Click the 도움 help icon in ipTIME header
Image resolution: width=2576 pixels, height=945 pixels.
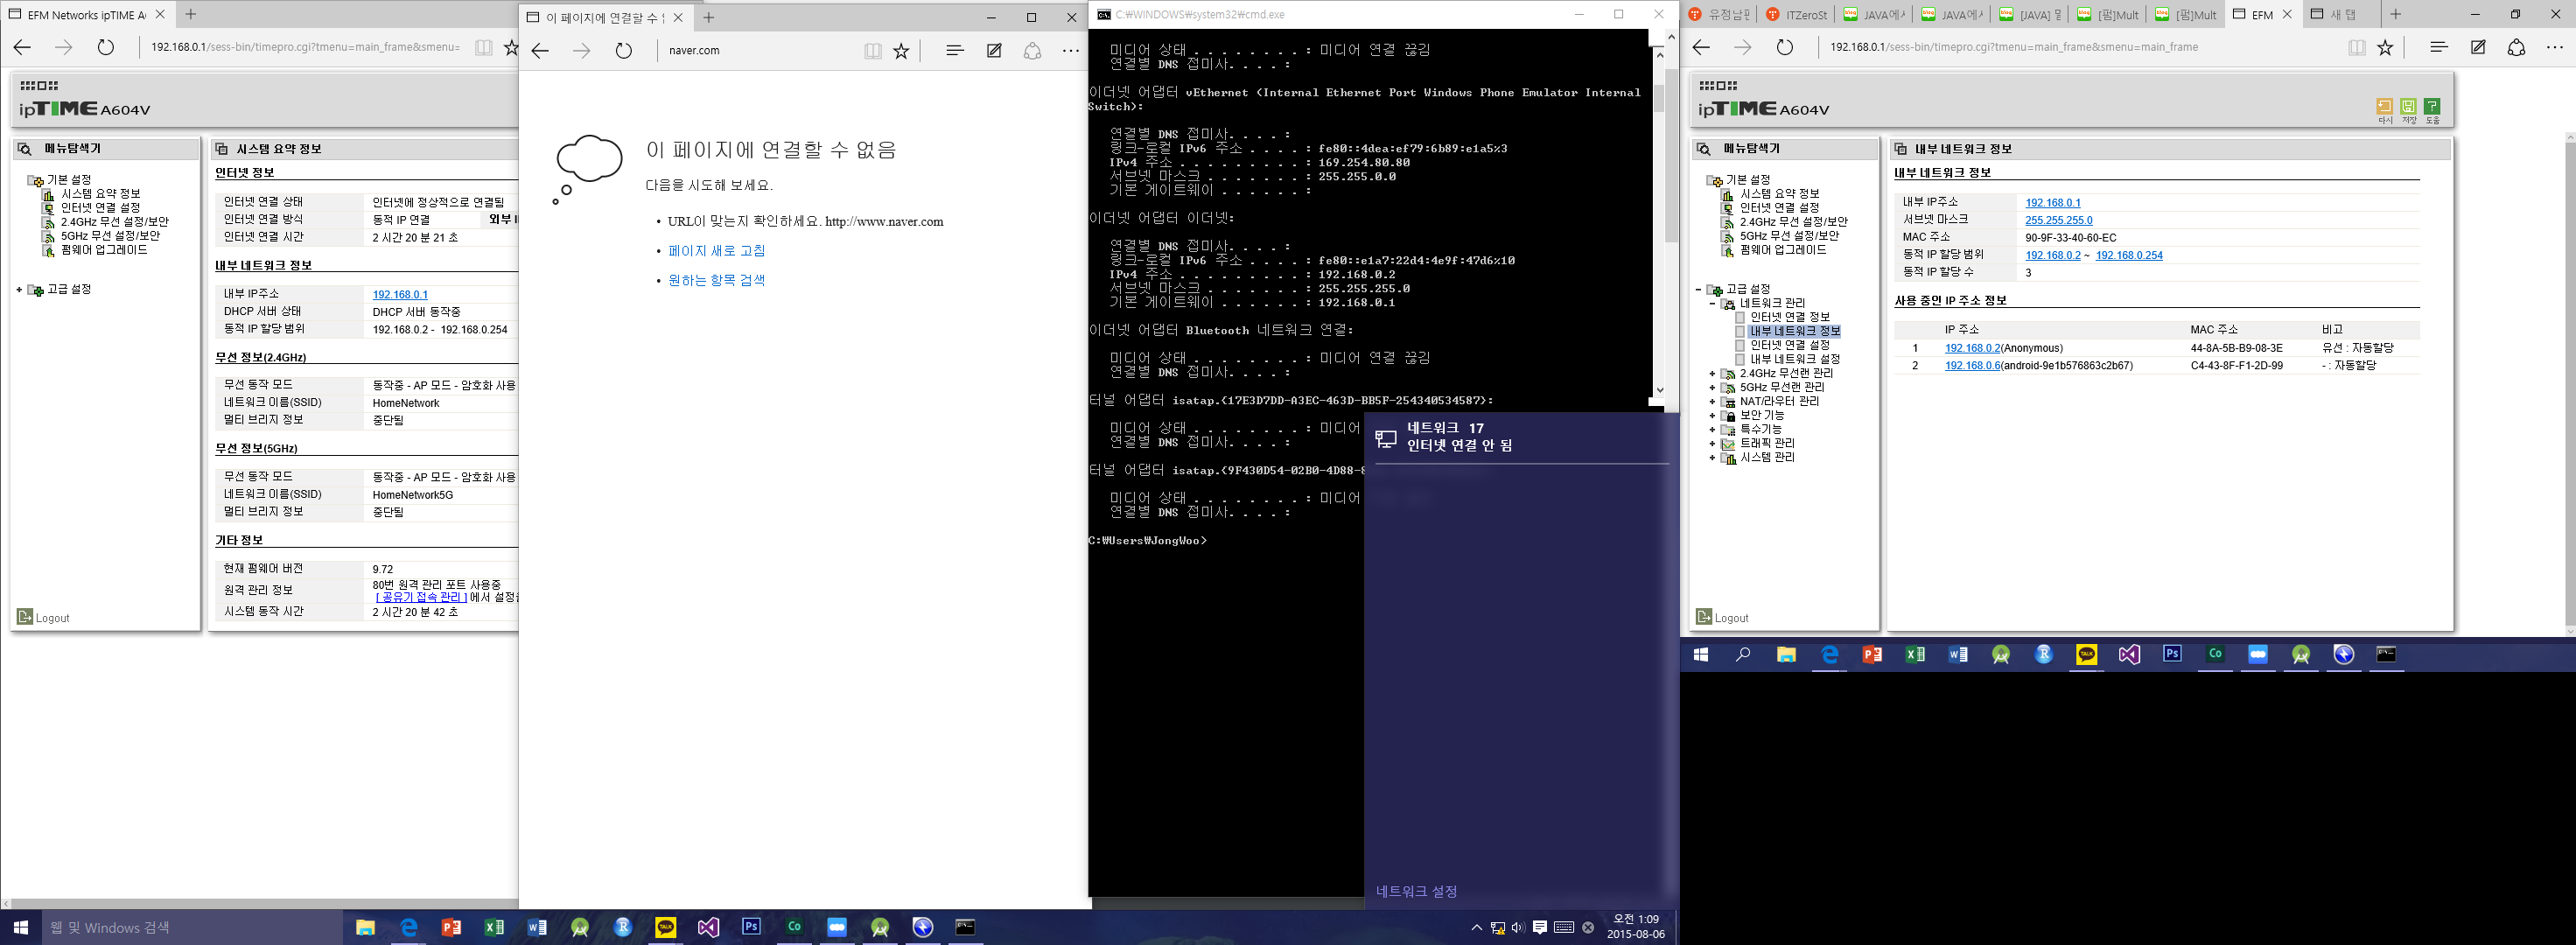tap(2432, 106)
